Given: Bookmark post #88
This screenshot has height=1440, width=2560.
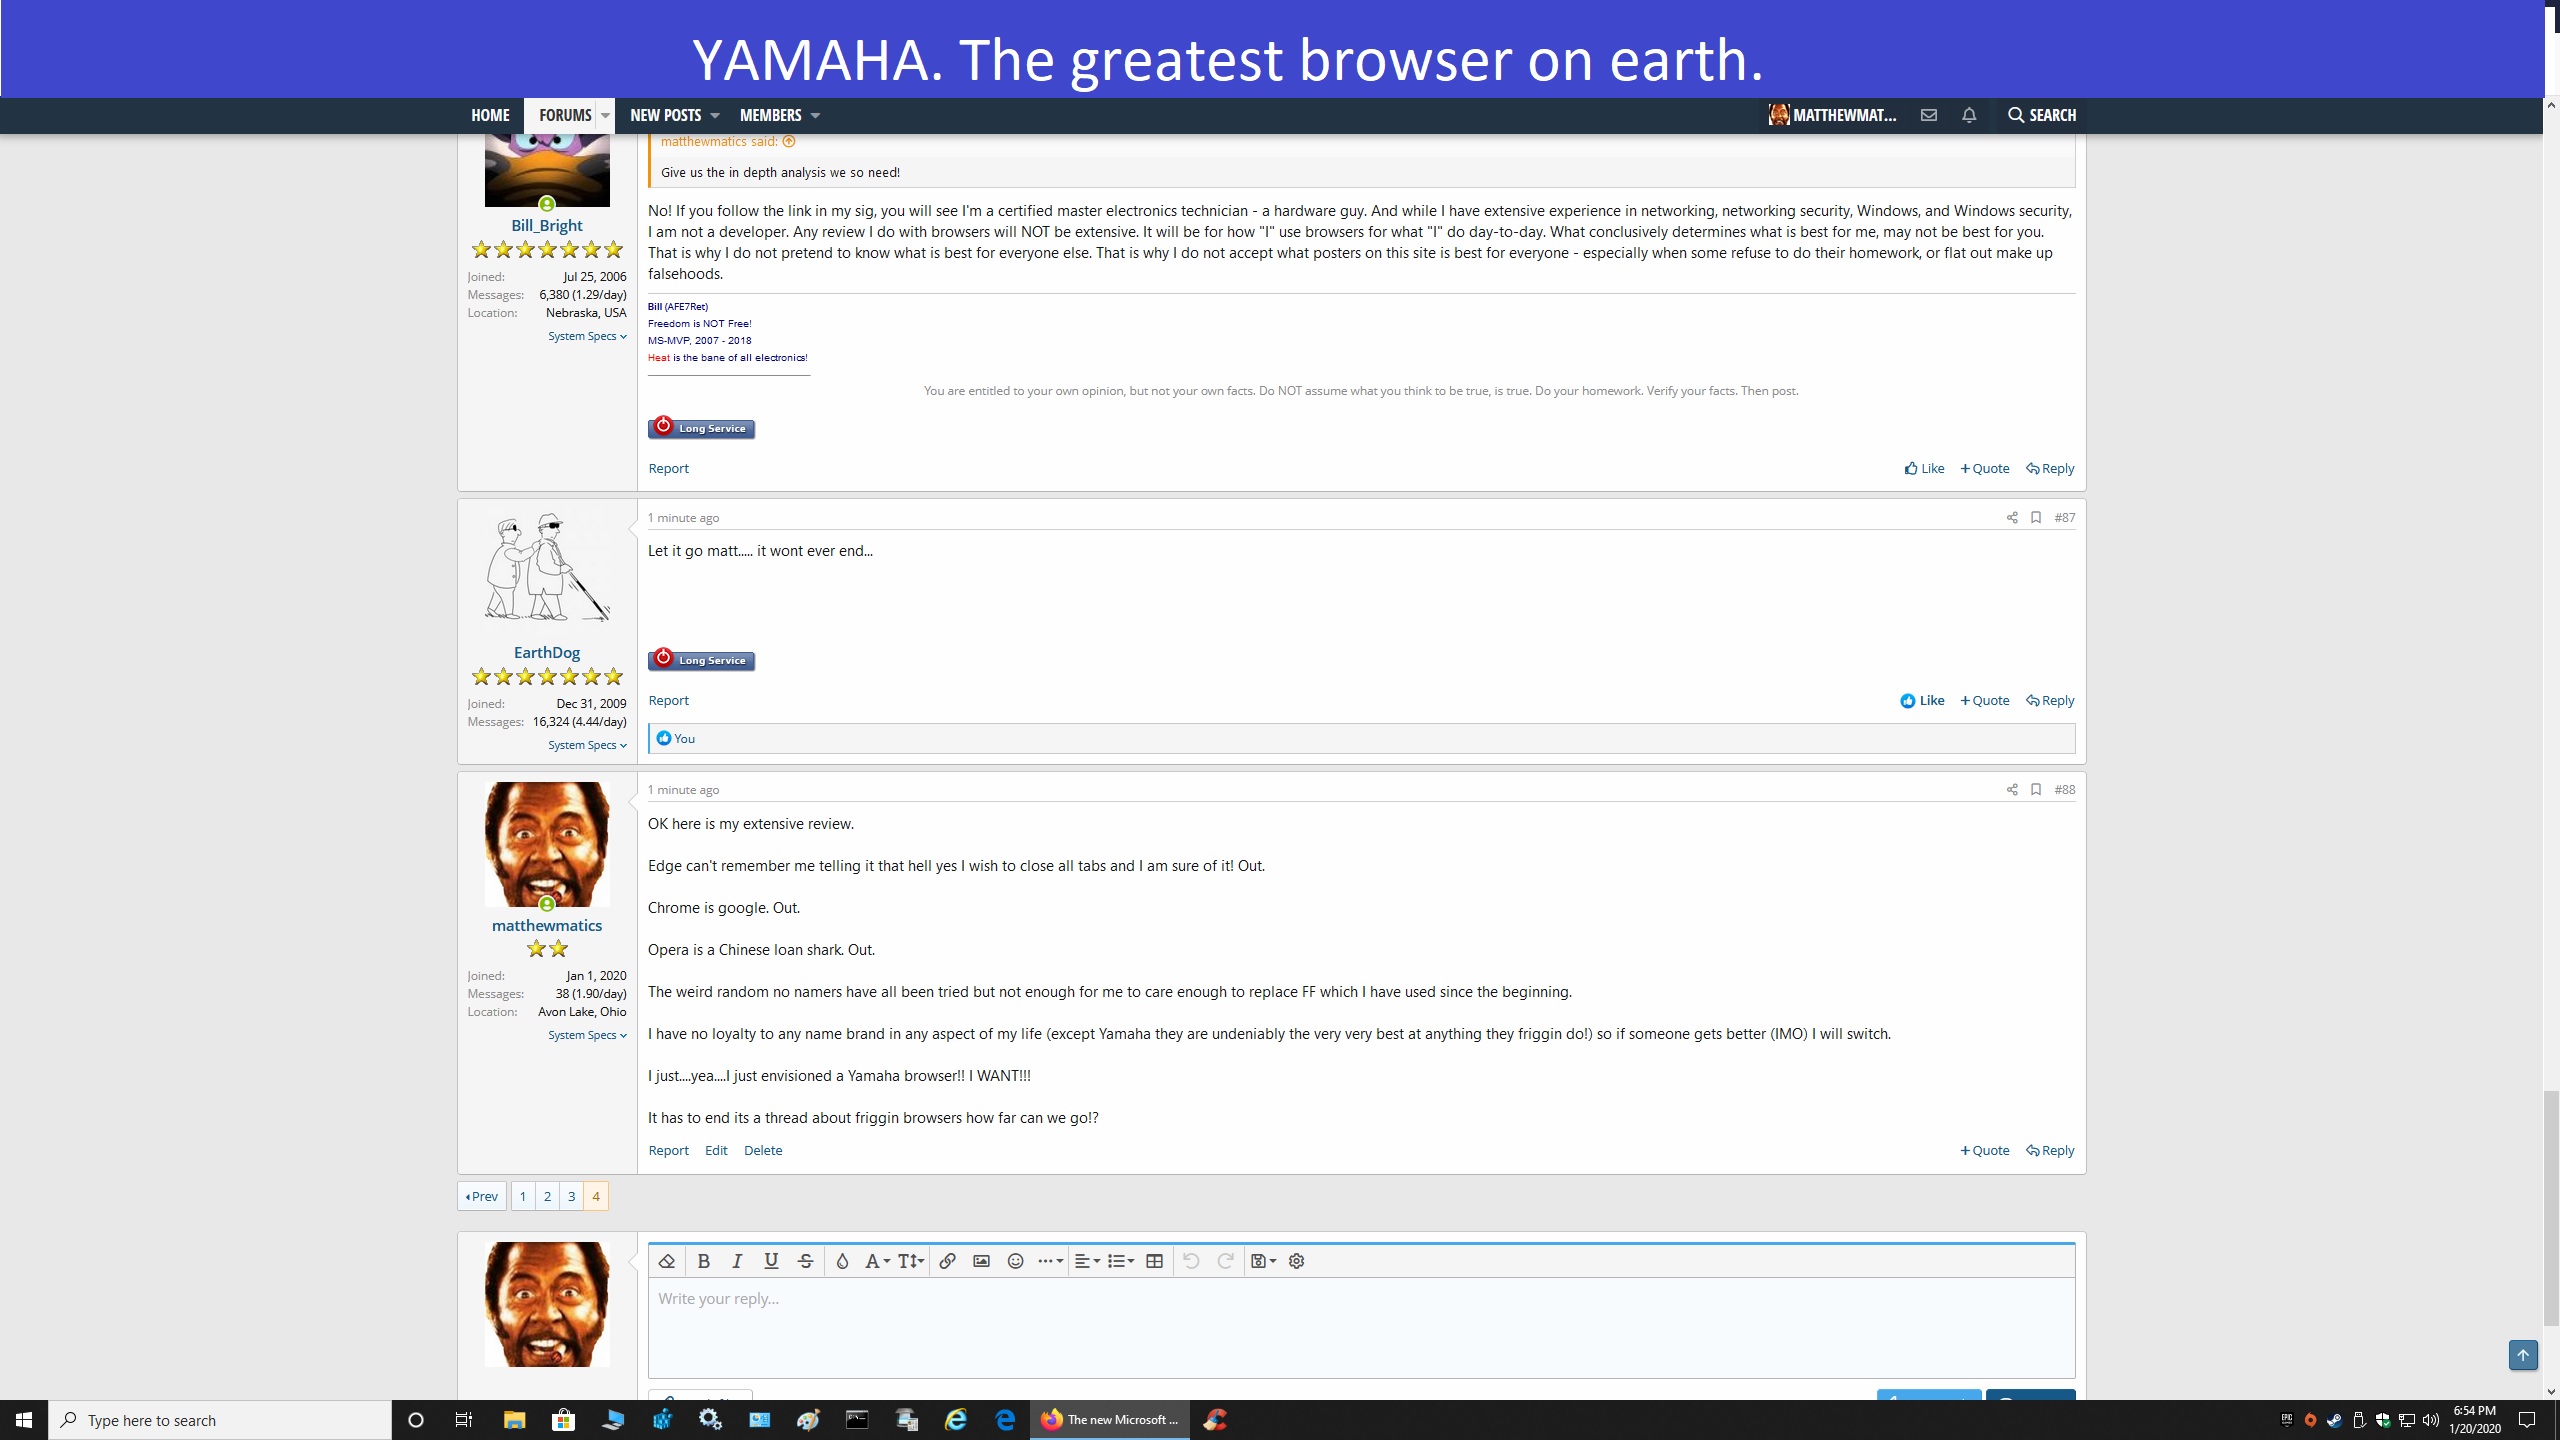Looking at the screenshot, I should 2036,790.
